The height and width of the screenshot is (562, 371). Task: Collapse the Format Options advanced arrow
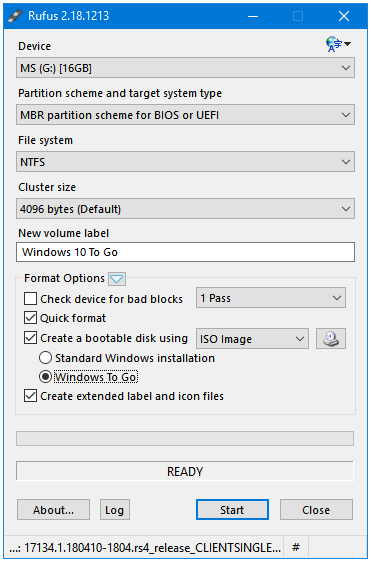[x=117, y=279]
